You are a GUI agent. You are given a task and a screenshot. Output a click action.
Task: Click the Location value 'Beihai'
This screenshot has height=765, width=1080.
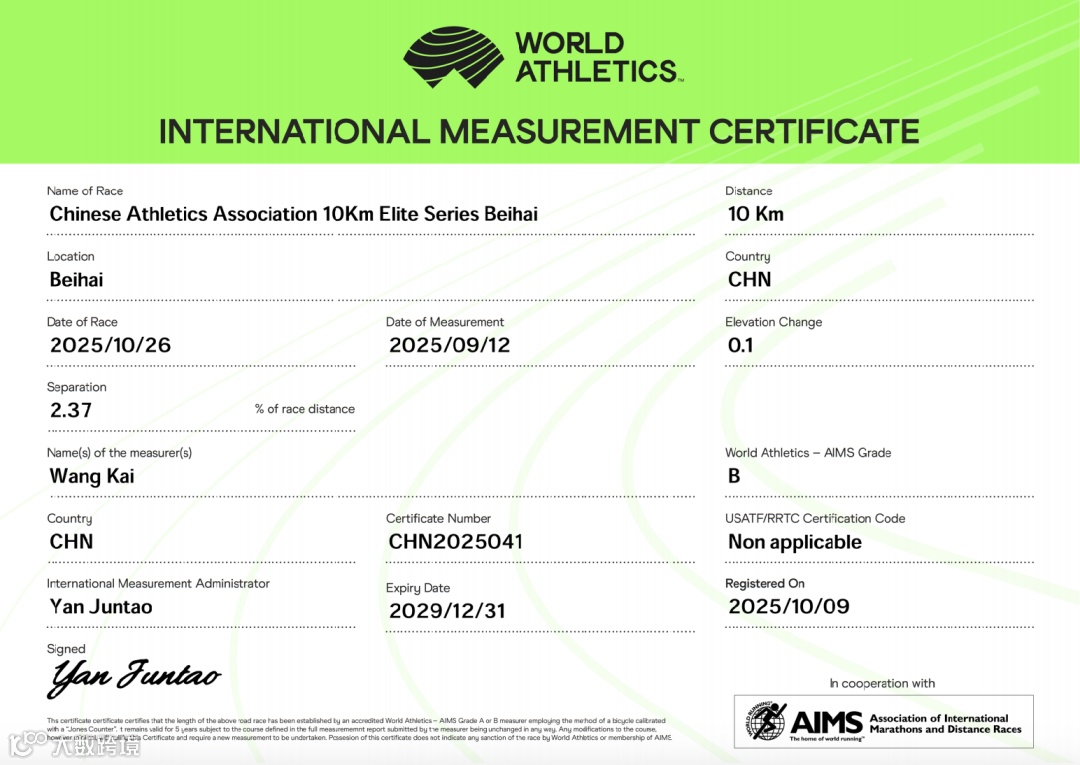[x=76, y=280]
